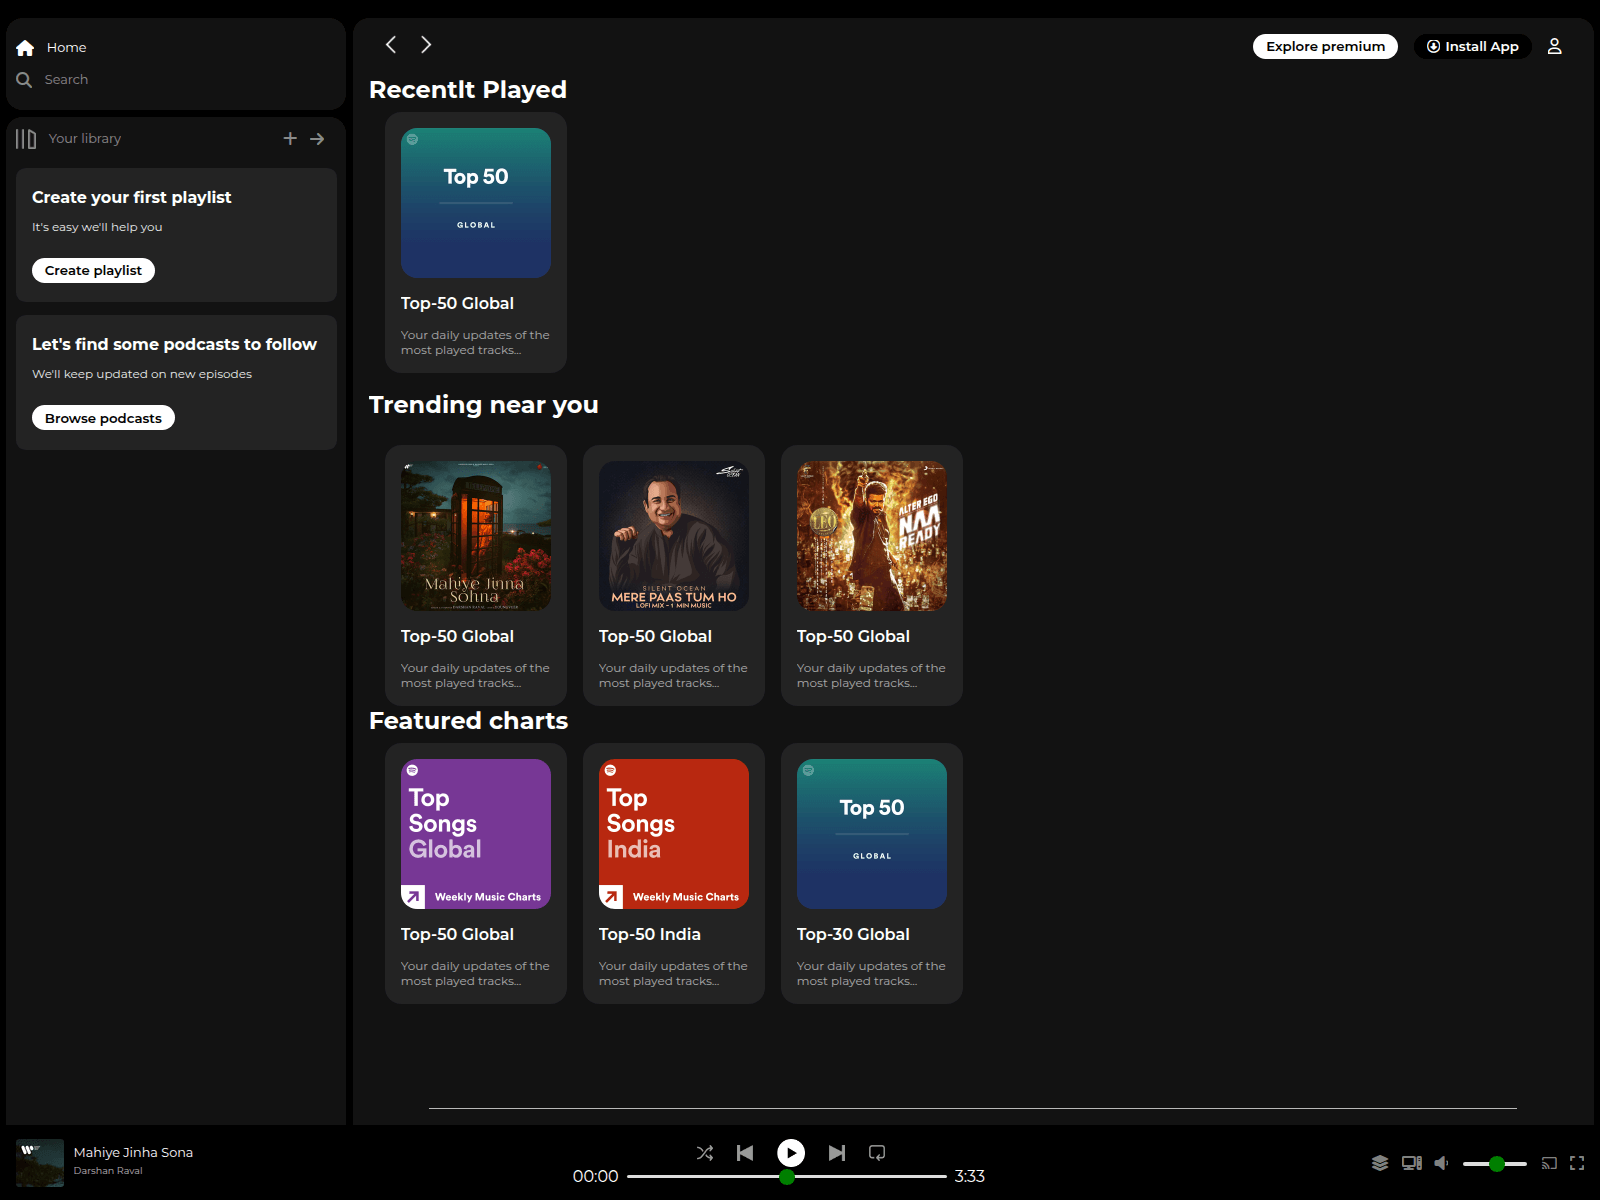The height and width of the screenshot is (1200, 1600).
Task: Open user profile icon
Action: pos(1554,46)
